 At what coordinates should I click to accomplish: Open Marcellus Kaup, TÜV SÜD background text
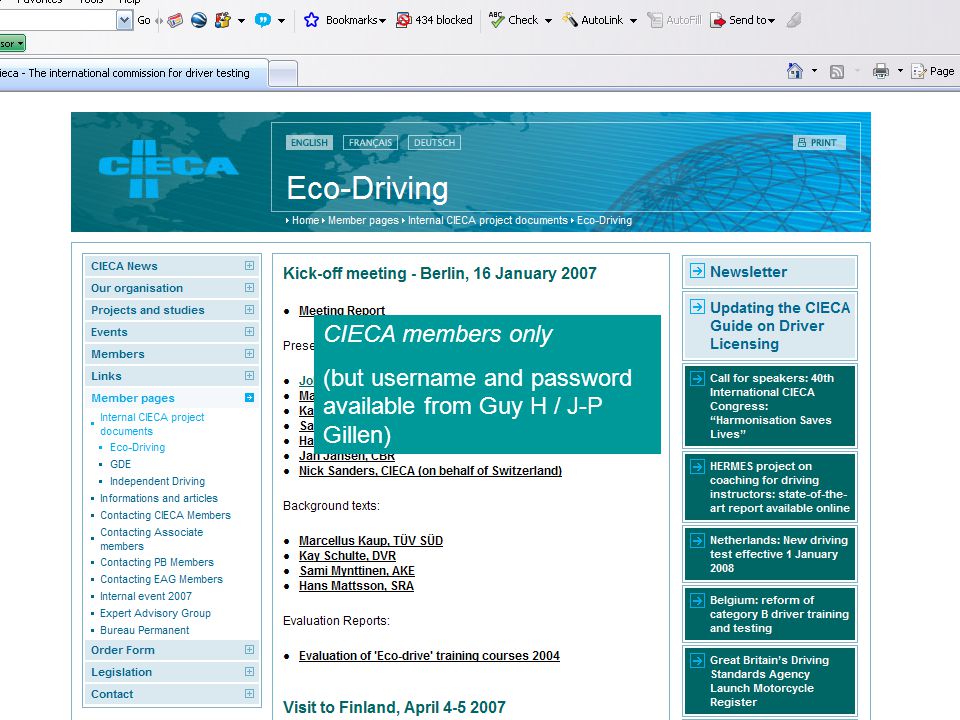[x=370, y=541]
